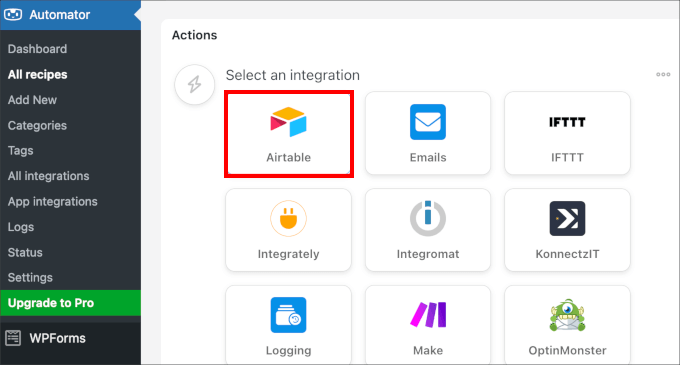Open the three-dot action options menu
Image resolution: width=680 pixels, height=365 pixels.
663,75
